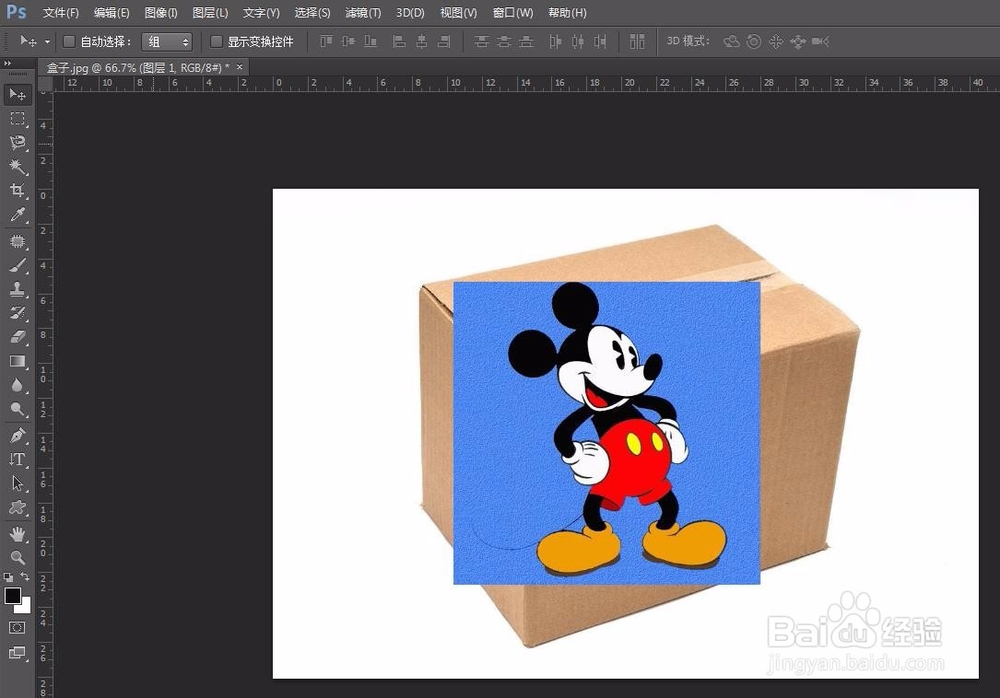This screenshot has width=1000, height=698.
Task: Click Distribute left edges button
Action: [555, 41]
